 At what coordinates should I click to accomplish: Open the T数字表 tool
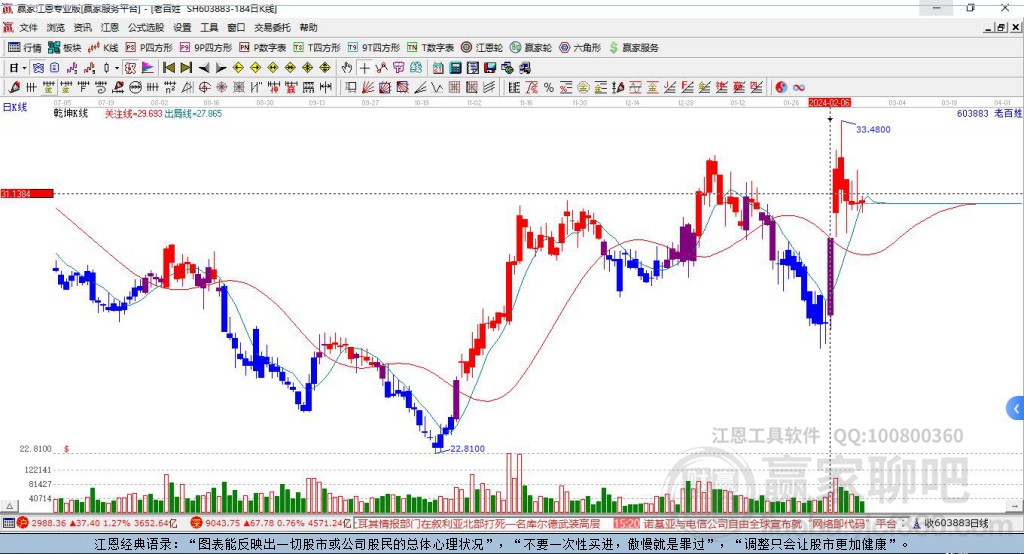(430, 48)
